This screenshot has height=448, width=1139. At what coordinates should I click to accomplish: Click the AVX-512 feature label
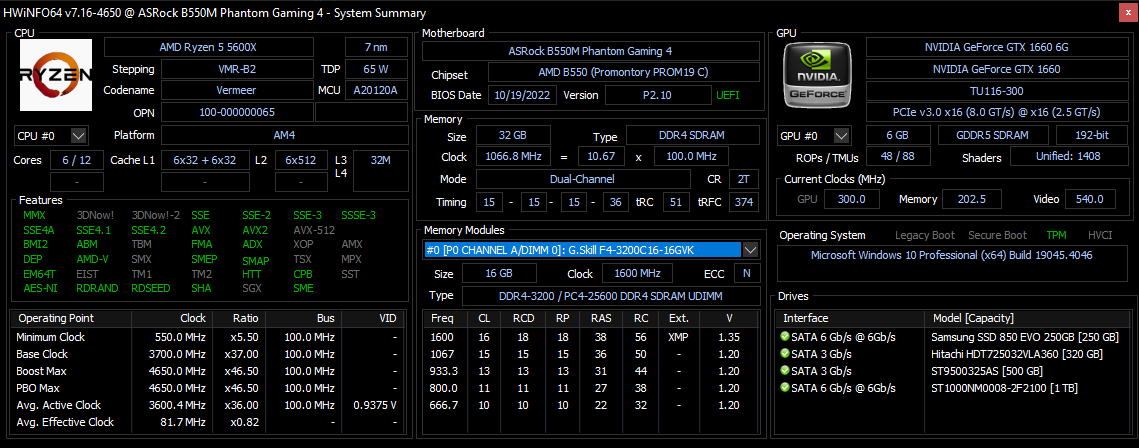[314, 230]
